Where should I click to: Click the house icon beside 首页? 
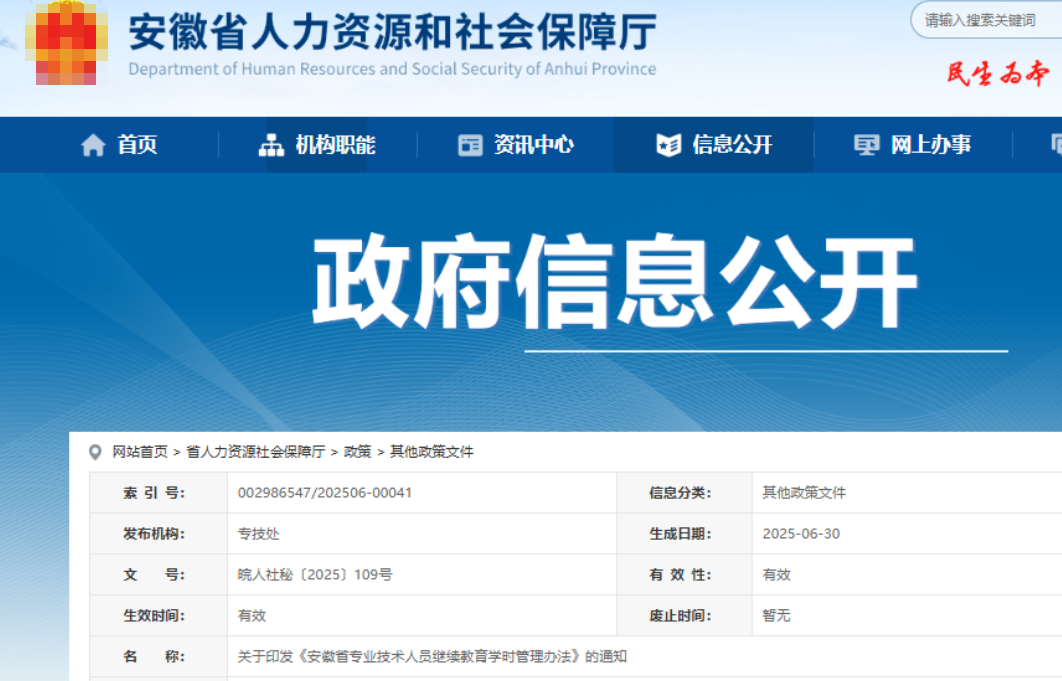[93, 146]
